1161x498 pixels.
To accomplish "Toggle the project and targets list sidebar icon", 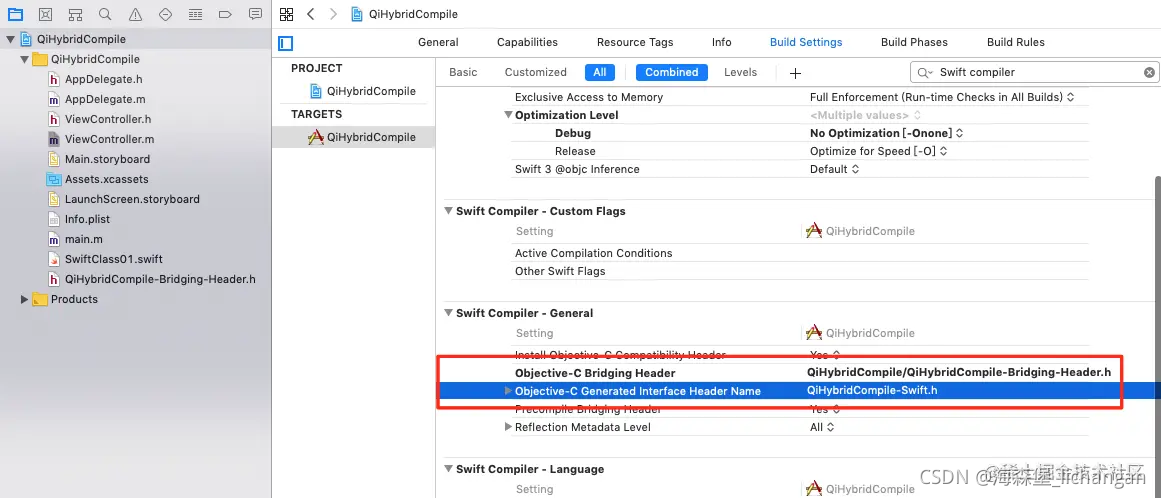I will tap(286, 43).
